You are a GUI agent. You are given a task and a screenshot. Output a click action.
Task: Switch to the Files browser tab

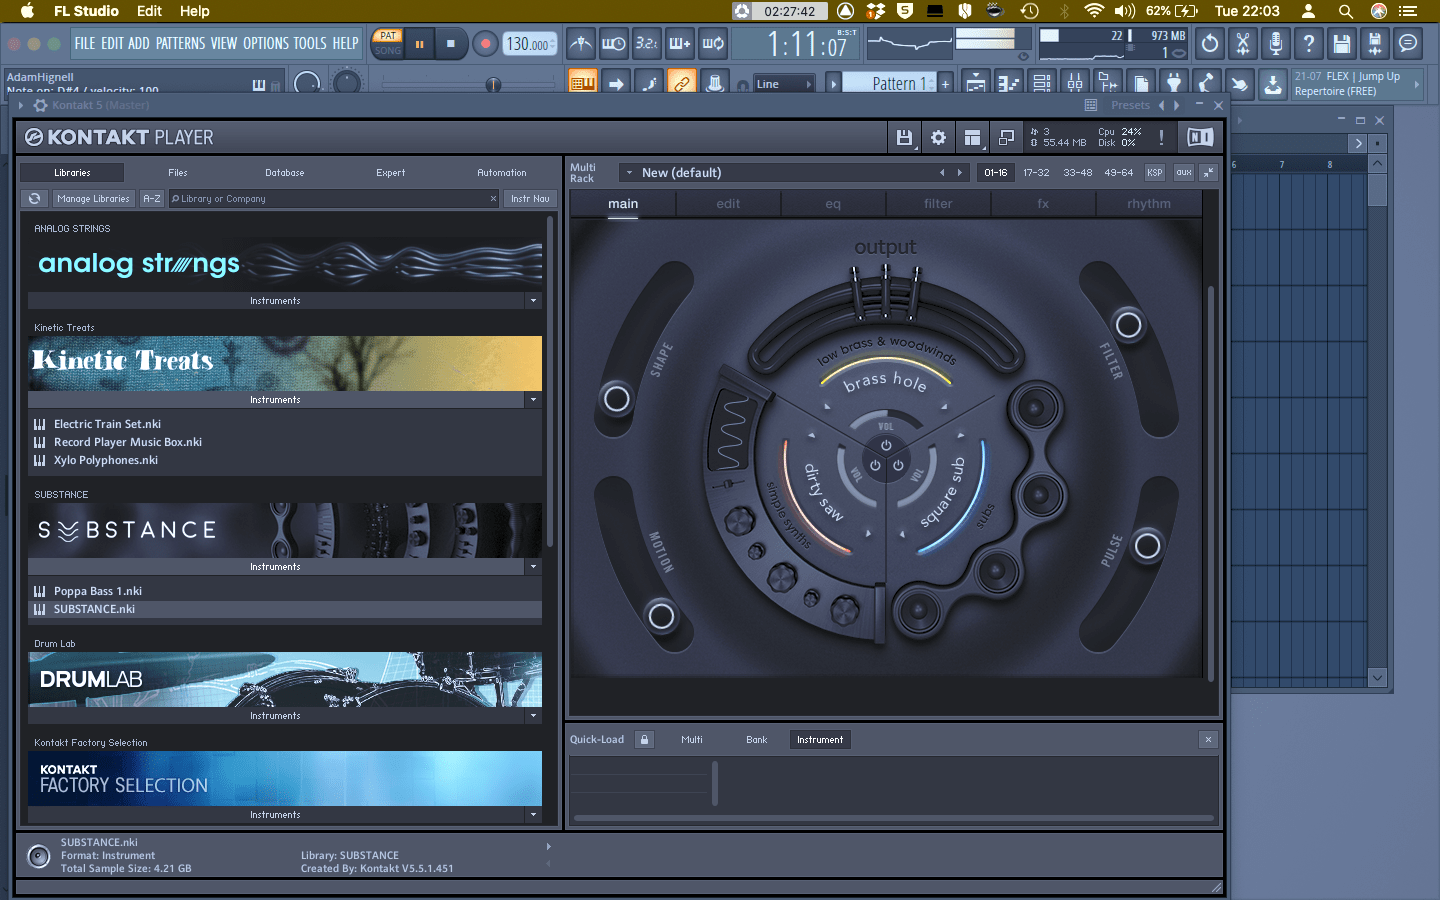[178, 173]
